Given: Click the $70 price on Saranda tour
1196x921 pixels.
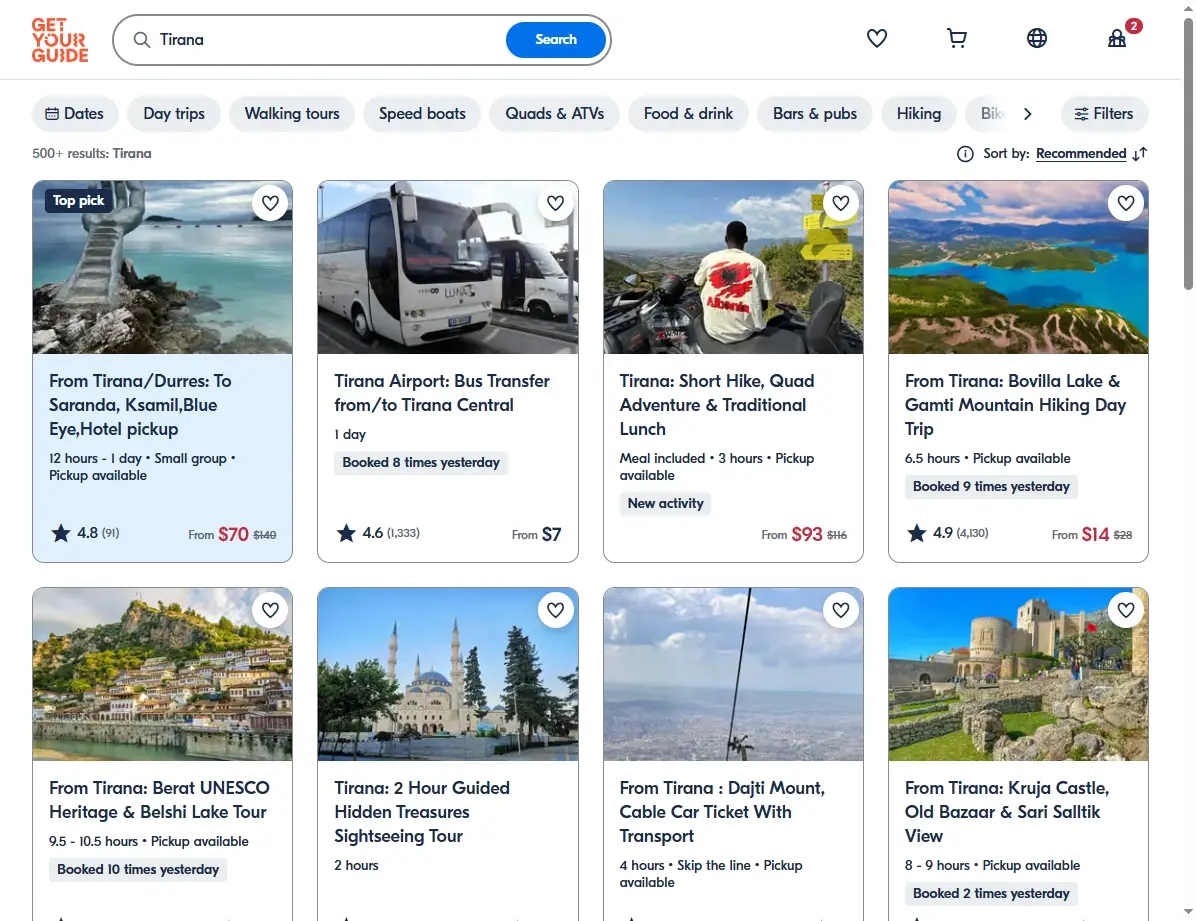Looking at the screenshot, I should 233,534.
